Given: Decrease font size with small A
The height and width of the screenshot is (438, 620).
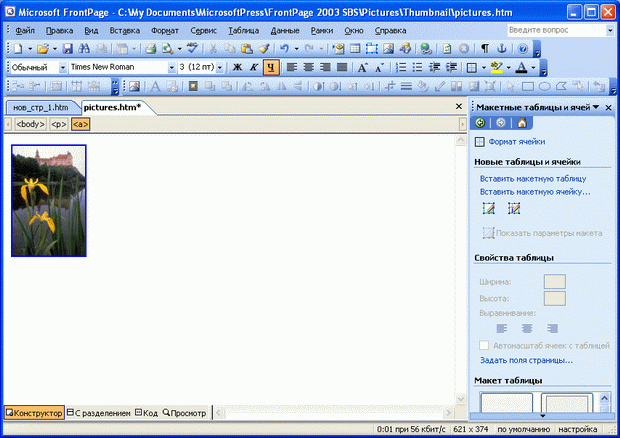Looking at the screenshot, I should tap(379, 68).
